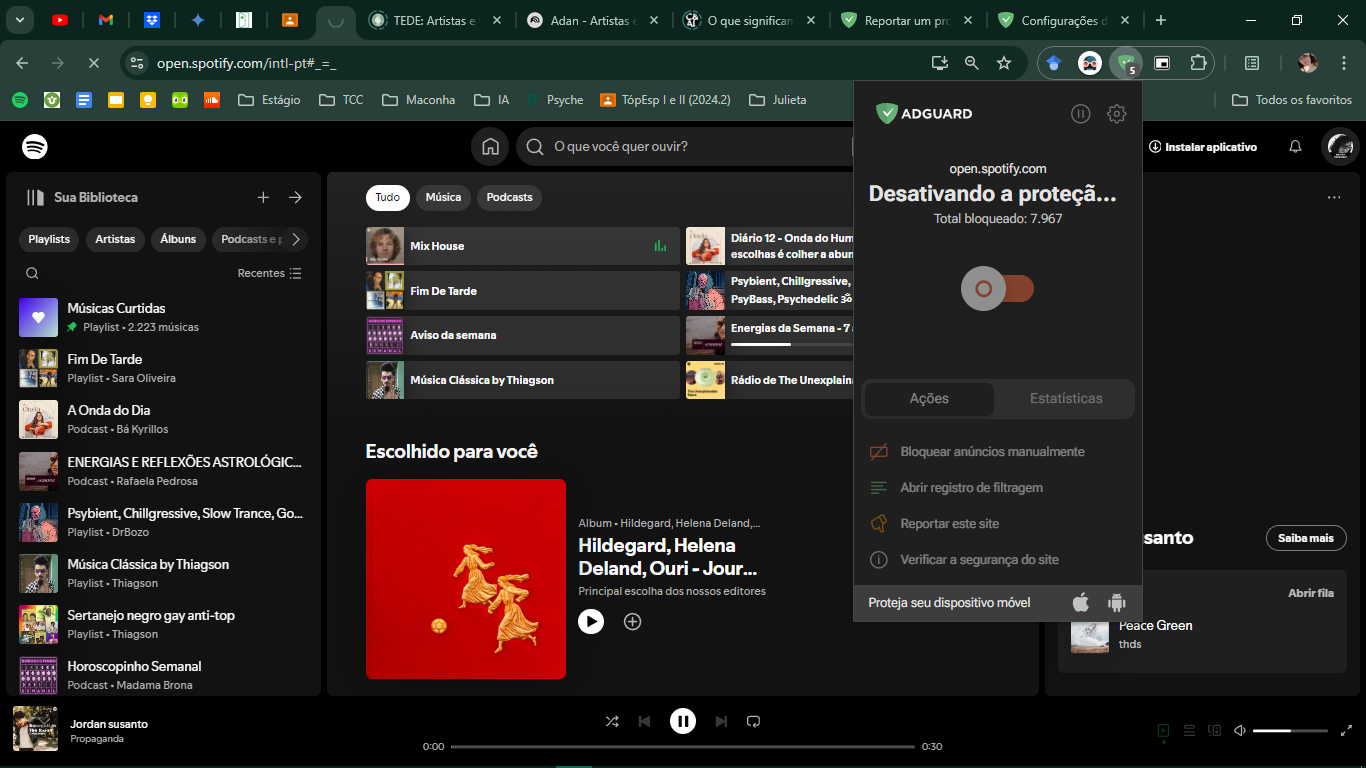Click Abrir fila link

point(1310,593)
